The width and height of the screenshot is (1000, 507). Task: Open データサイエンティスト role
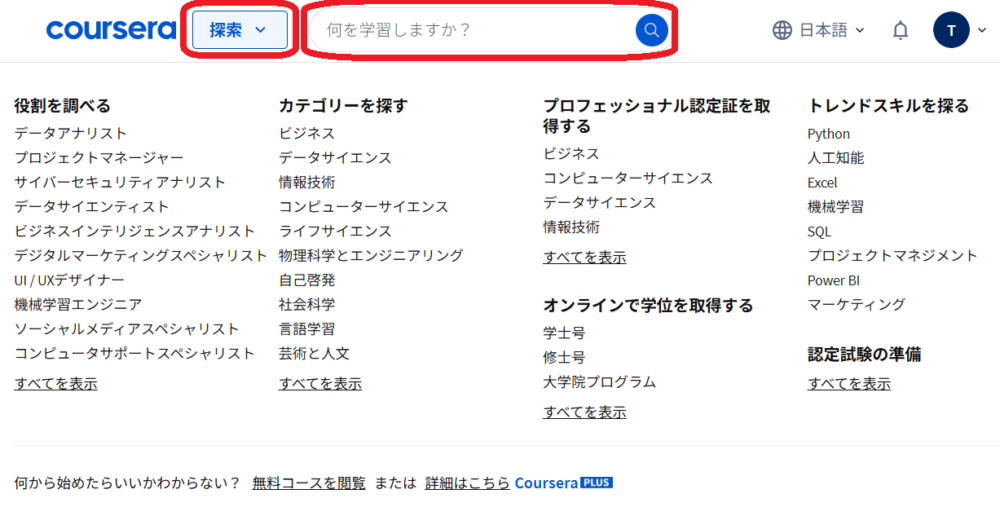click(92, 207)
